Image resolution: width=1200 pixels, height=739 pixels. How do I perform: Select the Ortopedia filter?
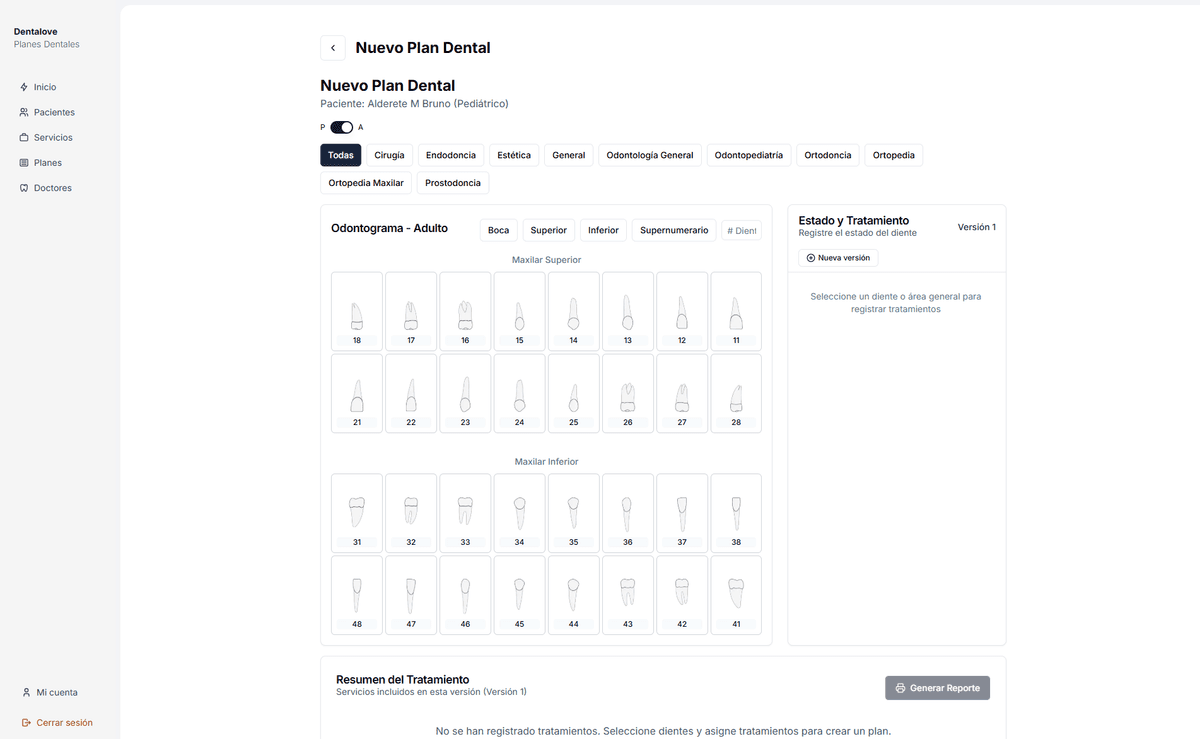pyautogui.click(x=894, y=155)
